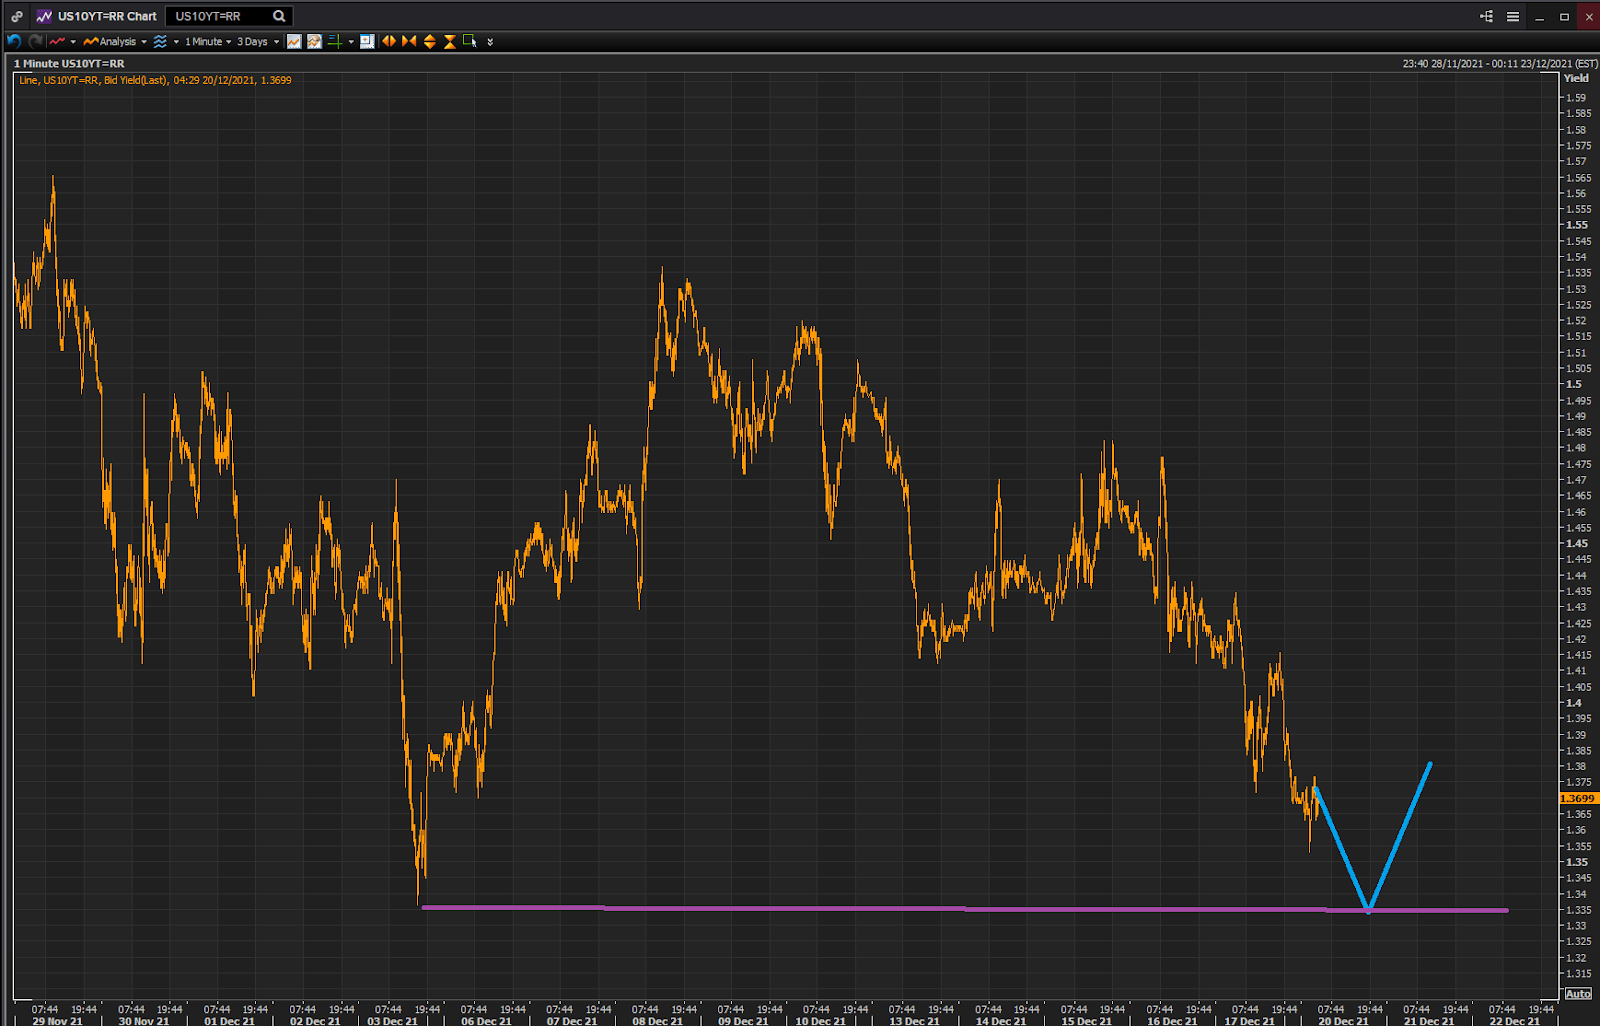This screenshot has height=1026, width=1600.
Task: Click the orange series legend text
Action: coord(155,80)
